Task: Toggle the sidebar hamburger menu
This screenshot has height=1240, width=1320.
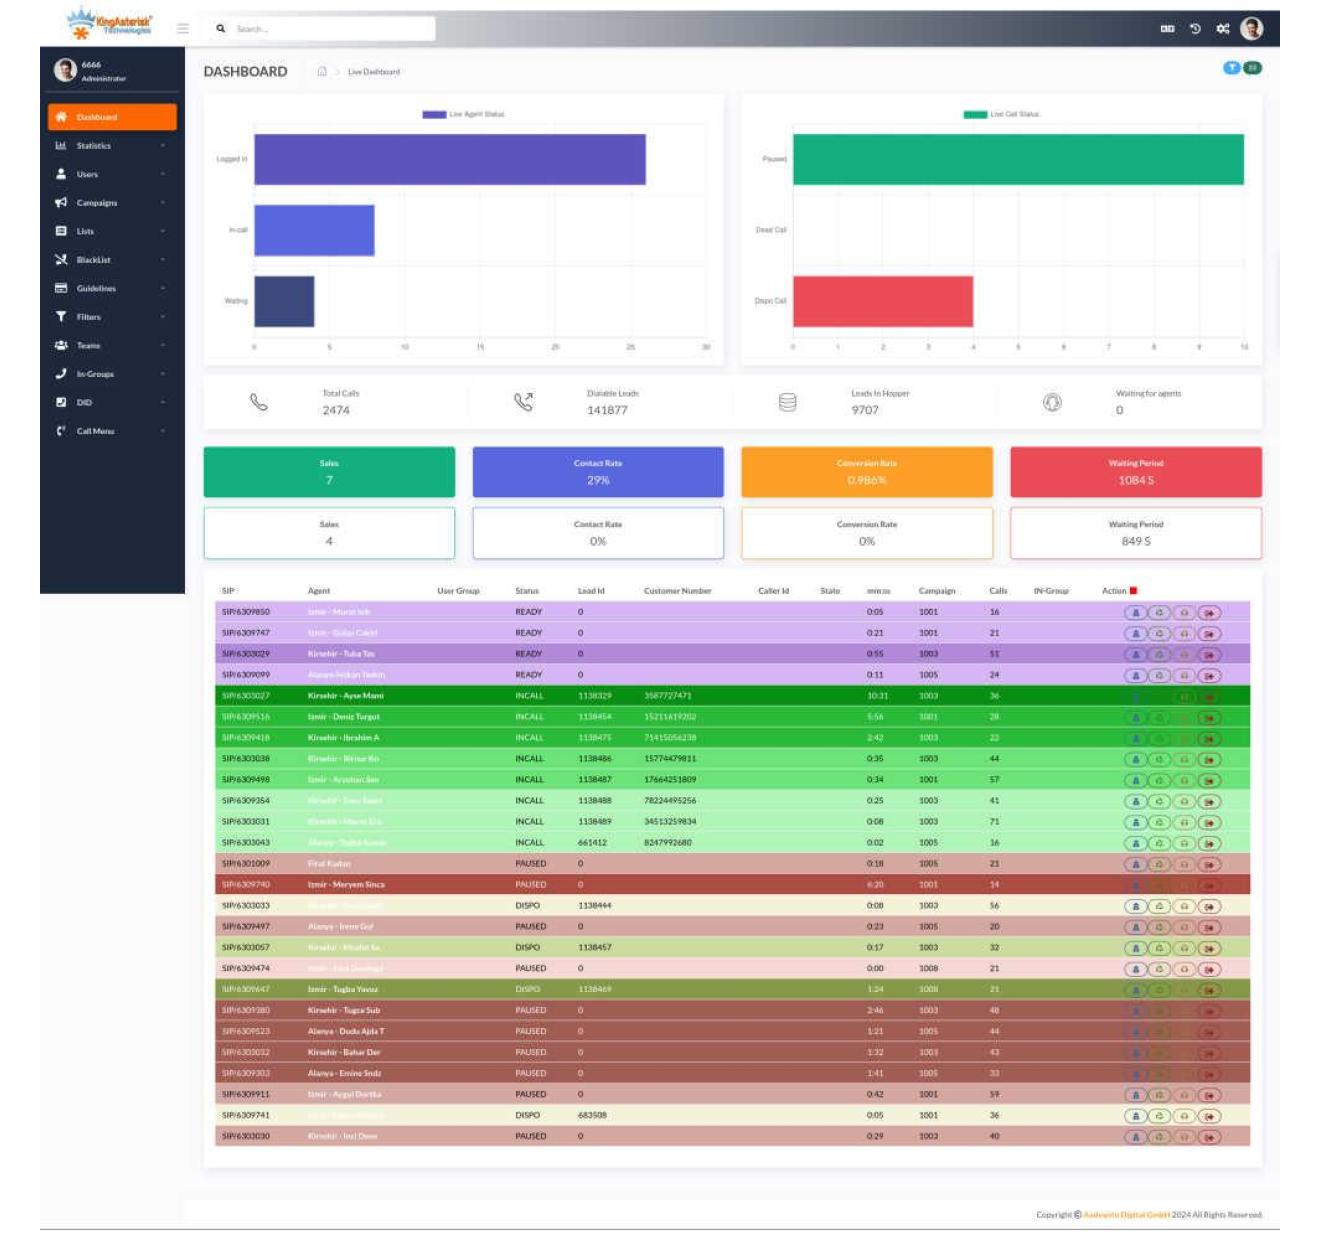Action: point(183,29)
